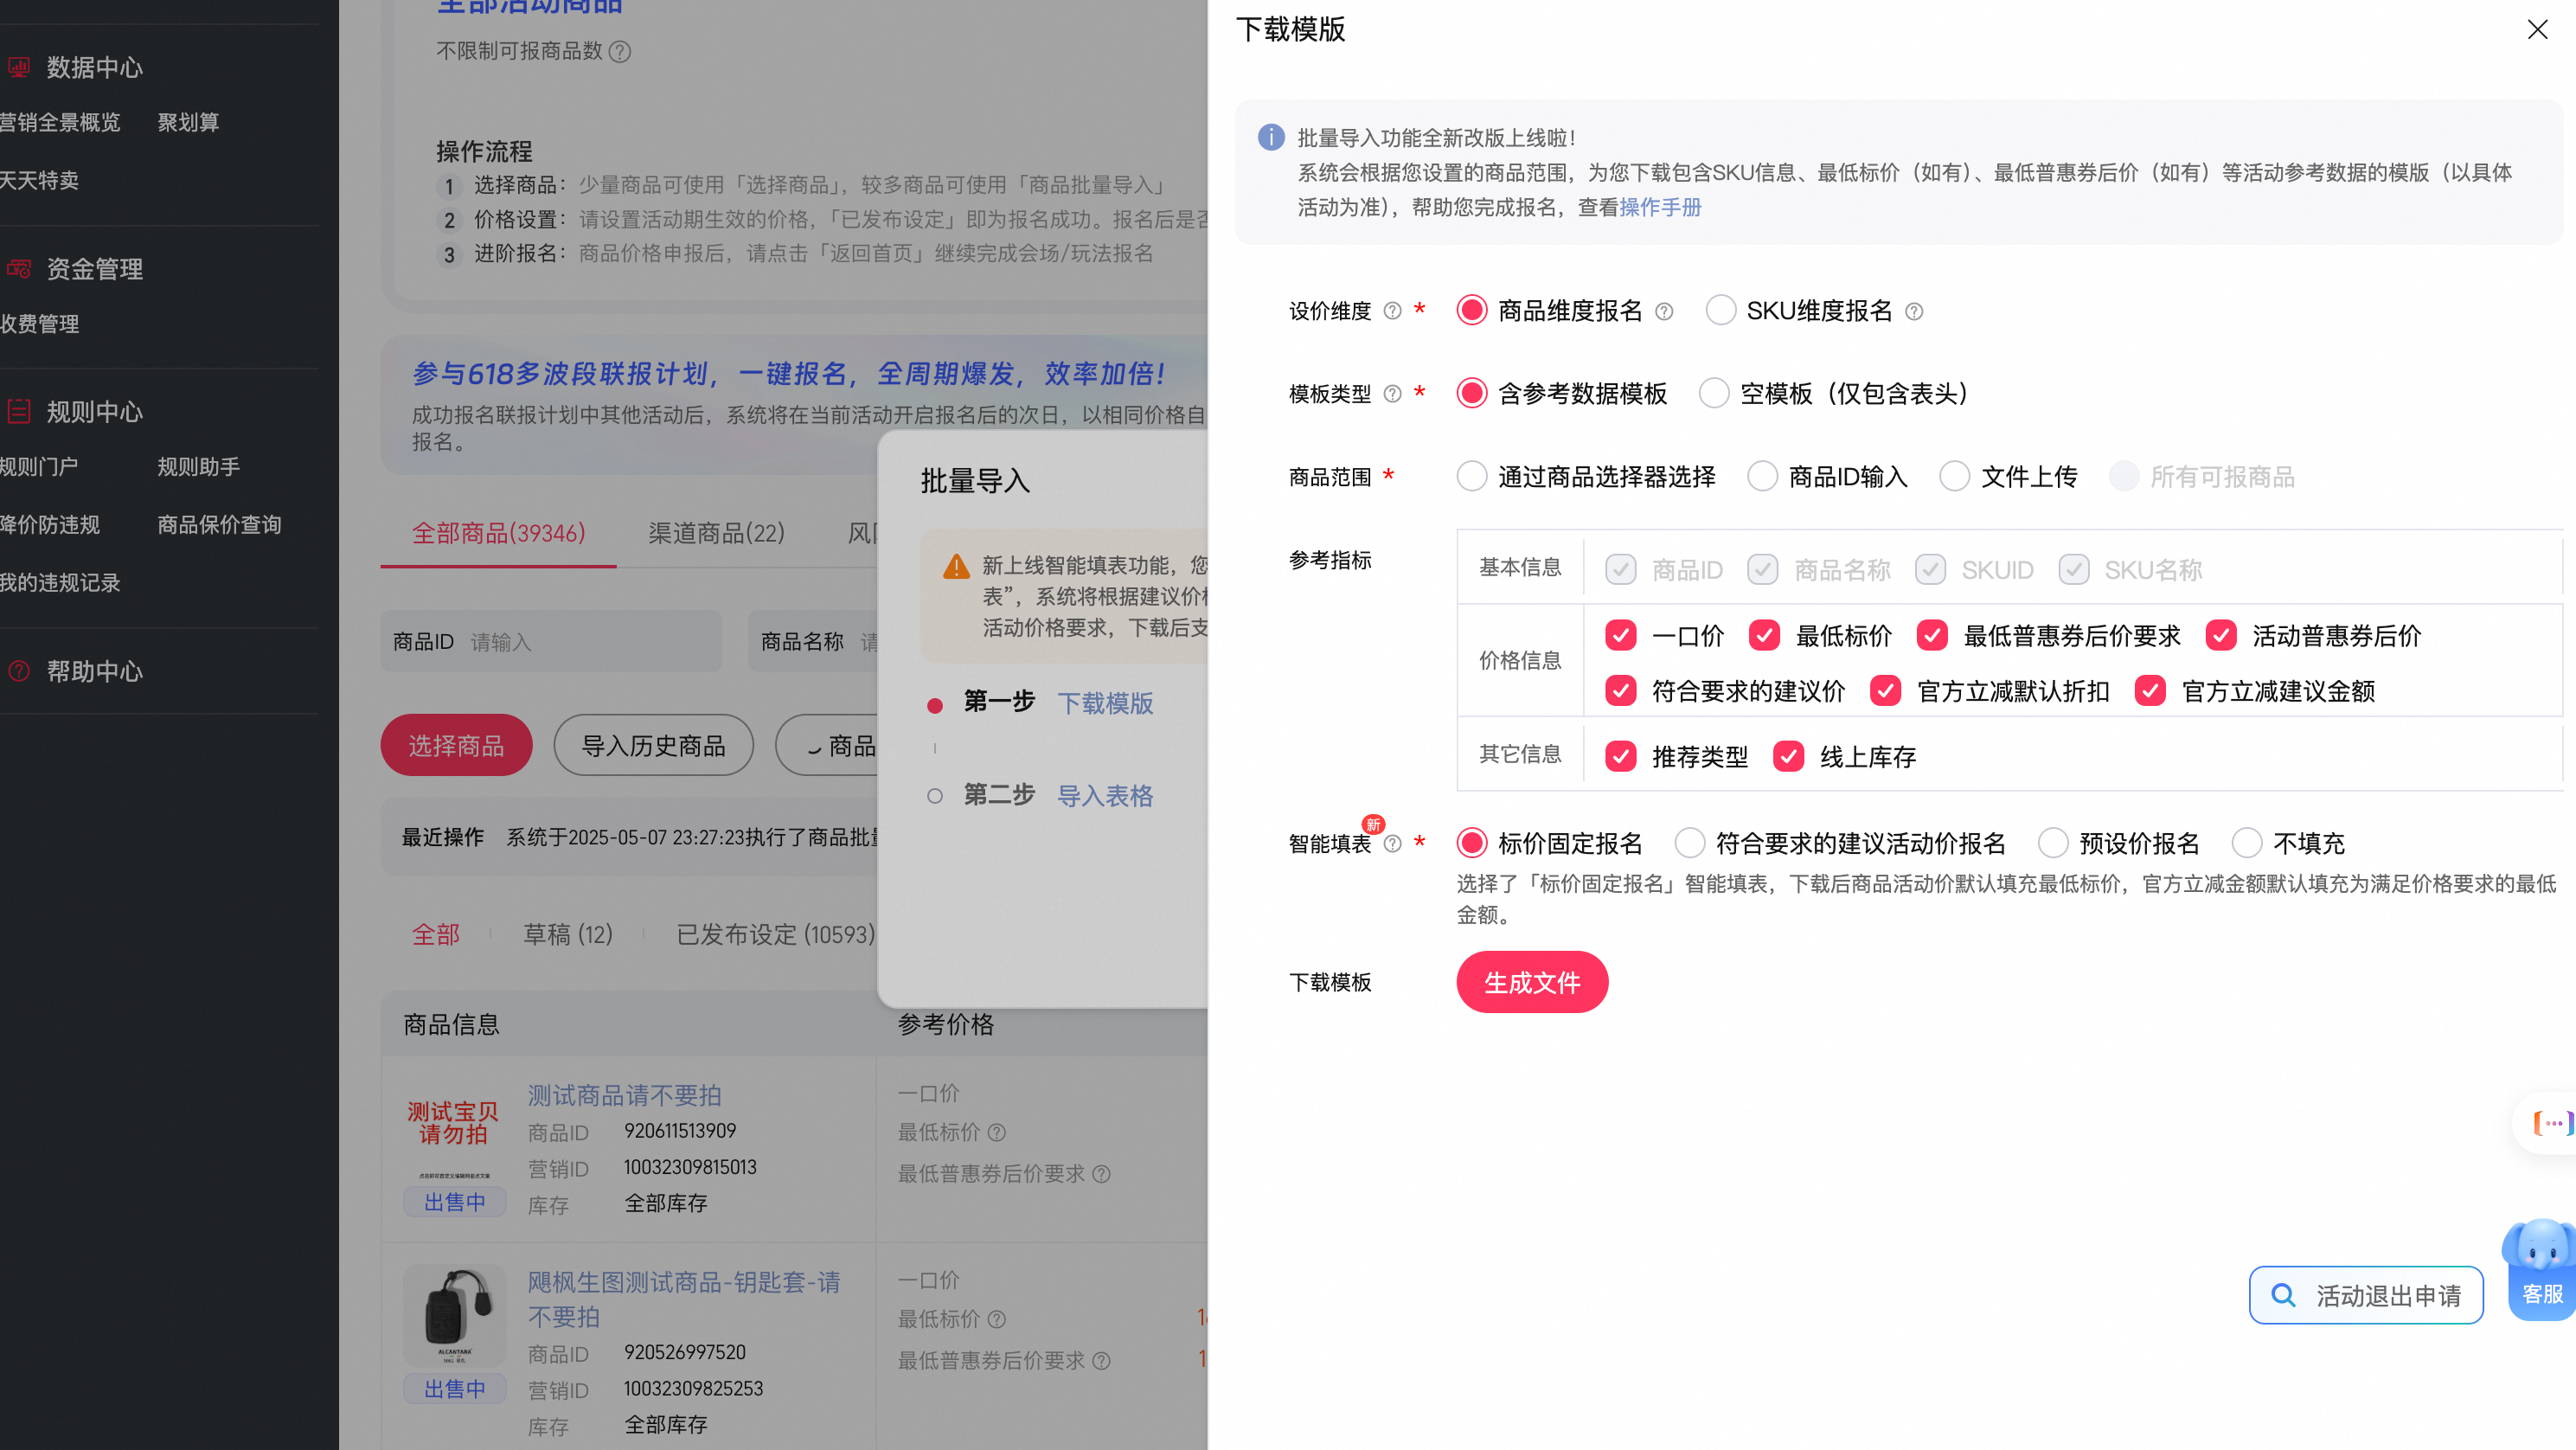Click the 数据中心 sidebar icon
The height and width of the screenshot is (1450, 2576).
pos(19,67)
